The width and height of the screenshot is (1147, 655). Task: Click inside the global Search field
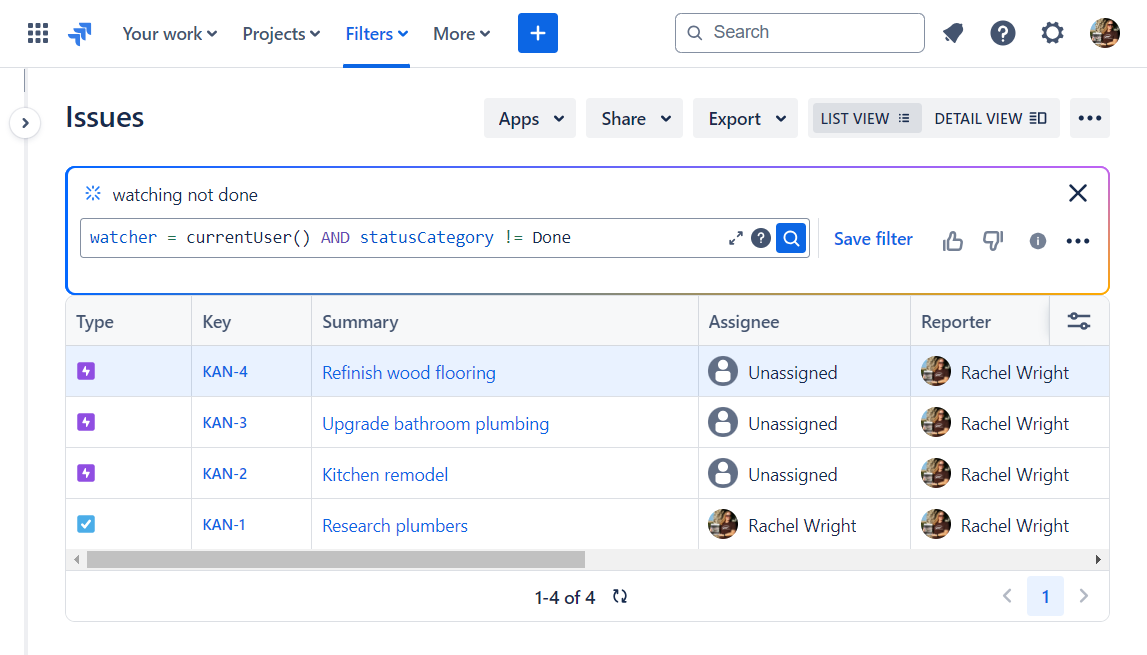coord(799,32)
